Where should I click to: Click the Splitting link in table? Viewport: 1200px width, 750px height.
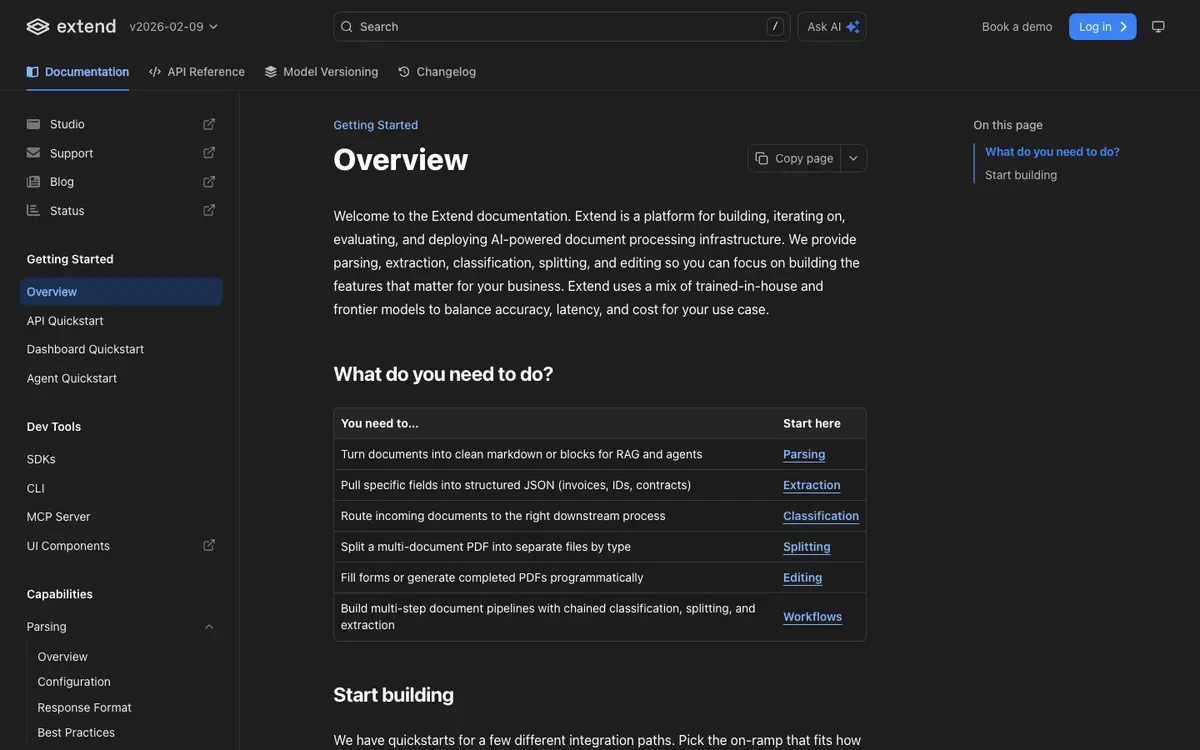[x=807, y=547]
